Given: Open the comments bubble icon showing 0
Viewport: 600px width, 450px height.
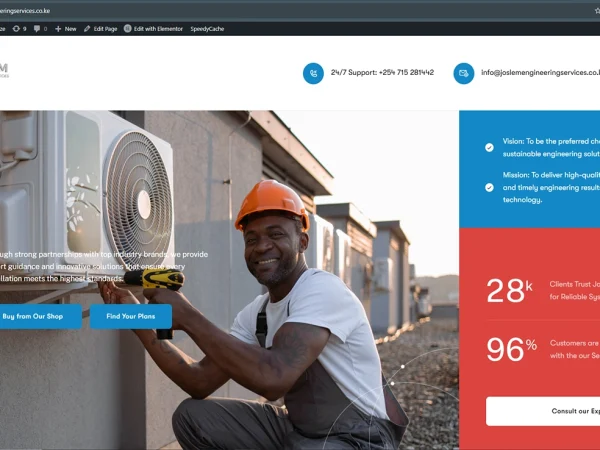Looking at the screenshot, I should tap(37, 29).
